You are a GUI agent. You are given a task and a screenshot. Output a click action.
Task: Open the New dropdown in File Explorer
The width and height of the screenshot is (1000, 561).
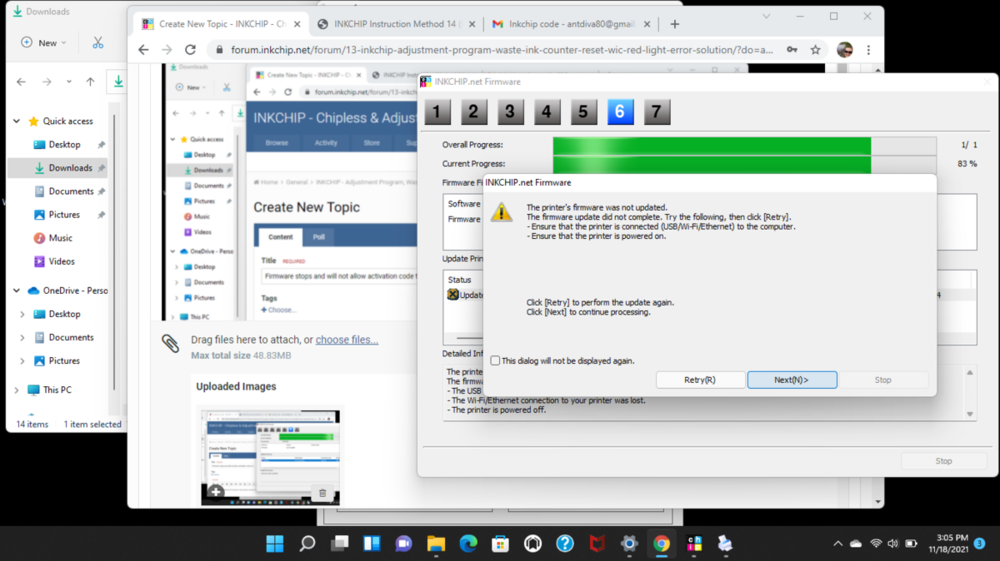click(x=43, y=43)
